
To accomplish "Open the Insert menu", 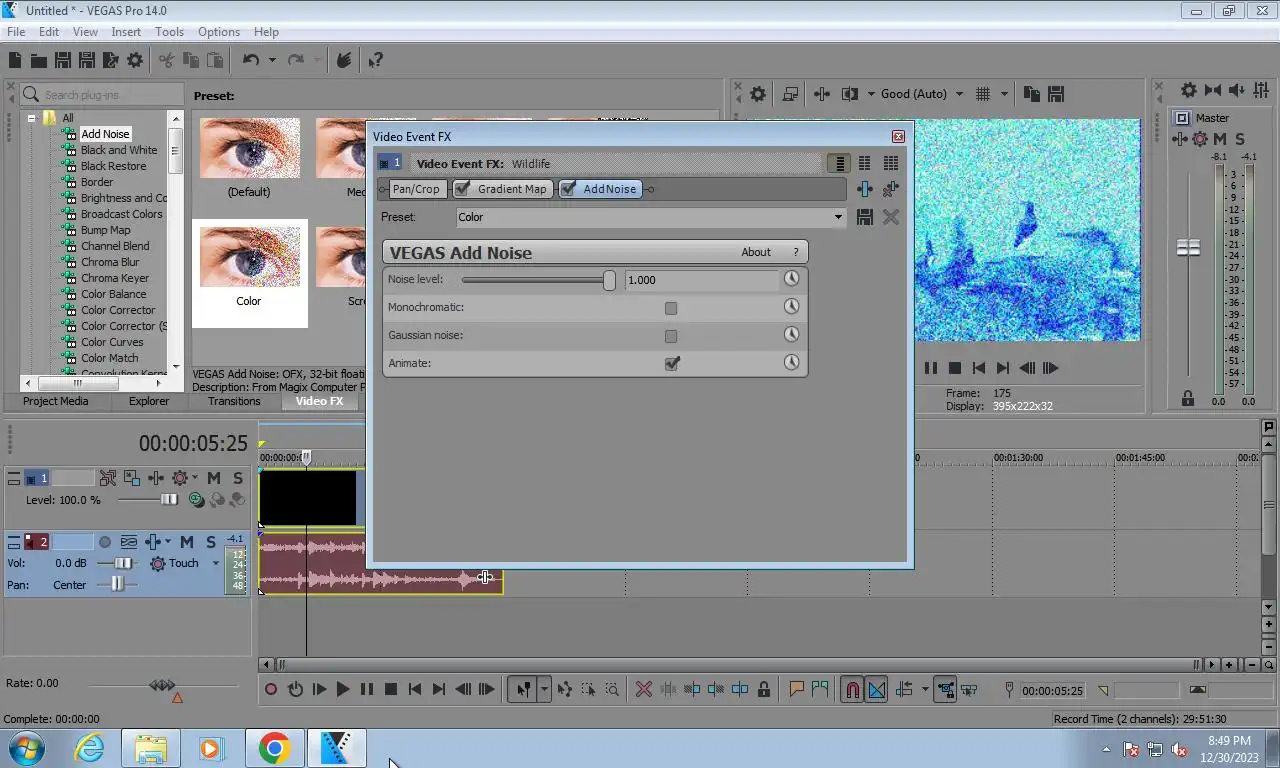I will coord(126,32).
